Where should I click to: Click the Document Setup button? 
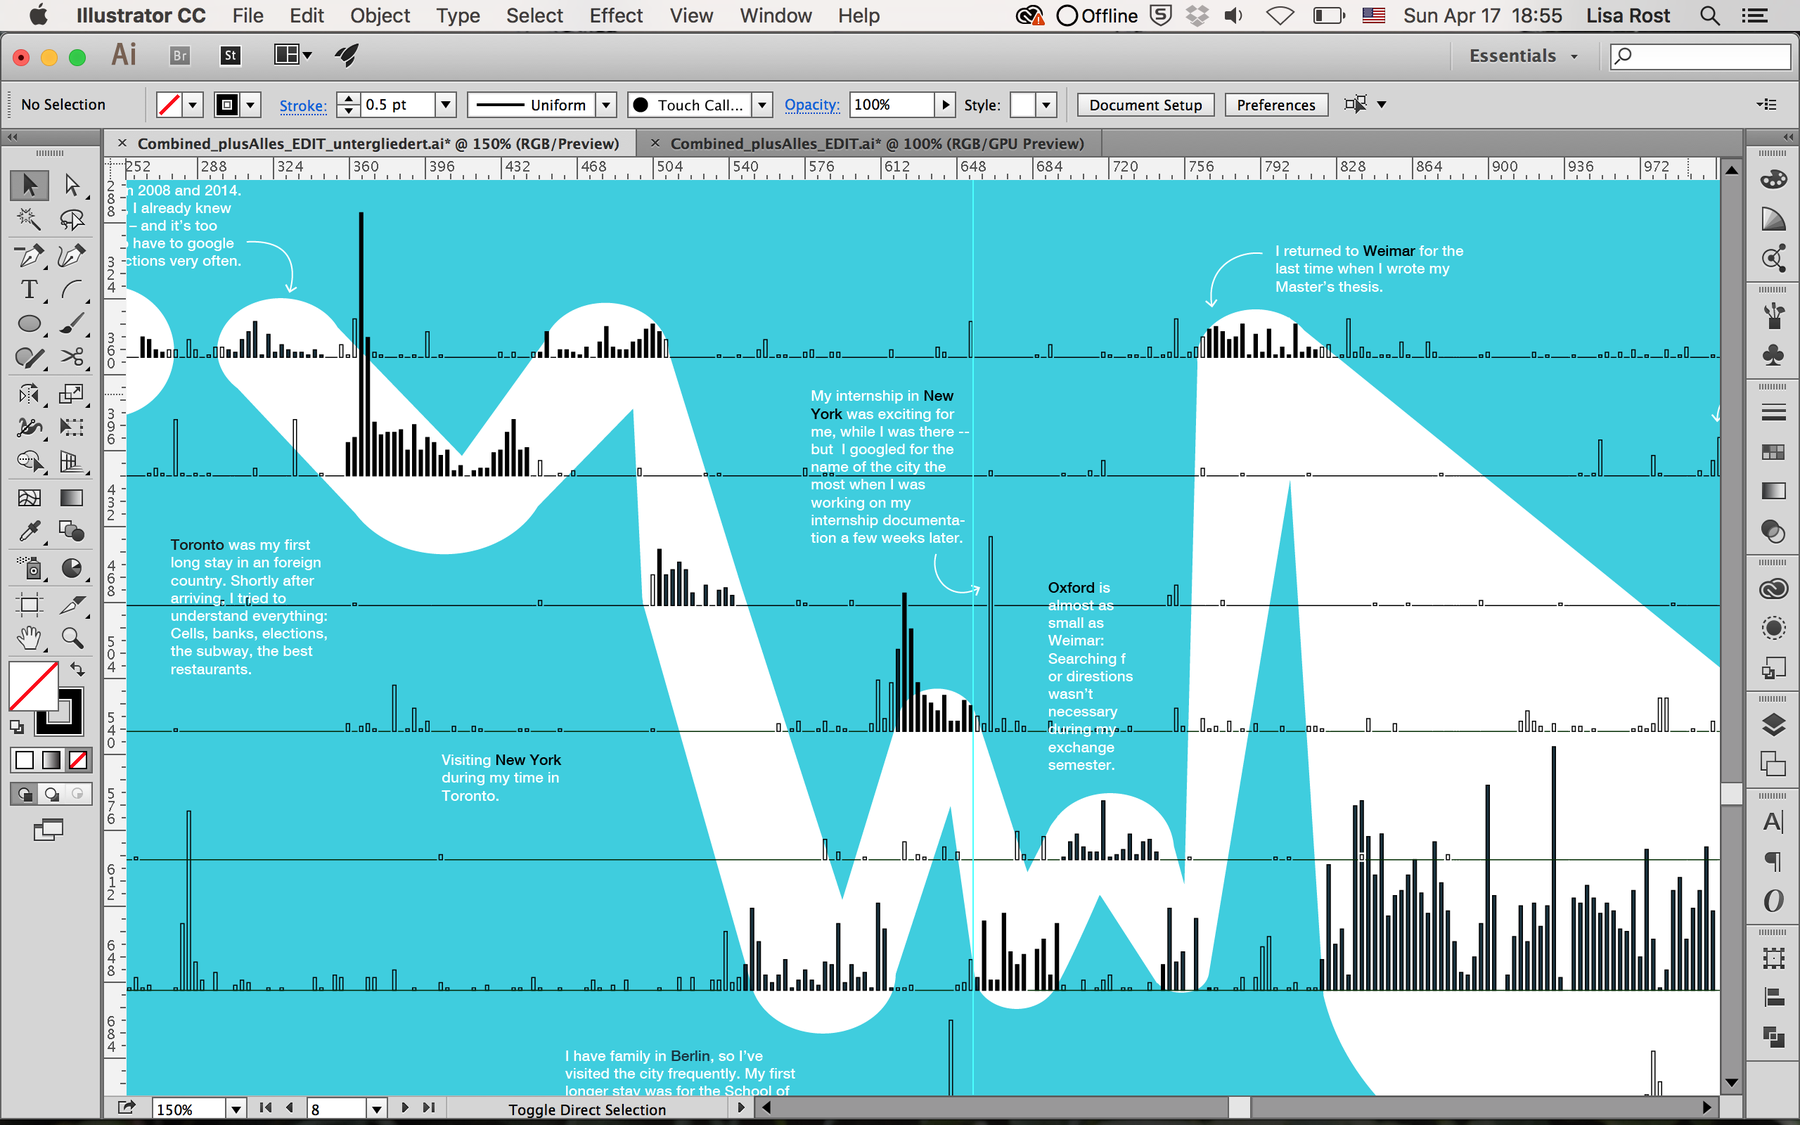1145,105
